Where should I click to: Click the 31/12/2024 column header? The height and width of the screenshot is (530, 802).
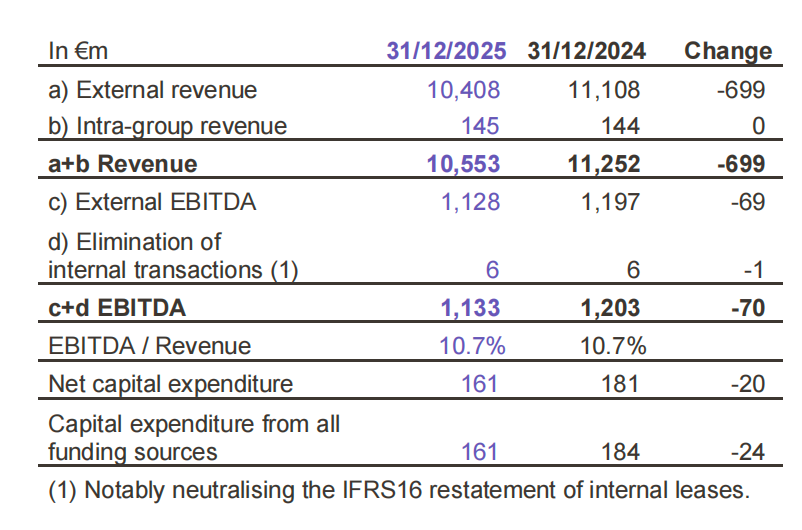pyautogui.click(x=586, y=51)
